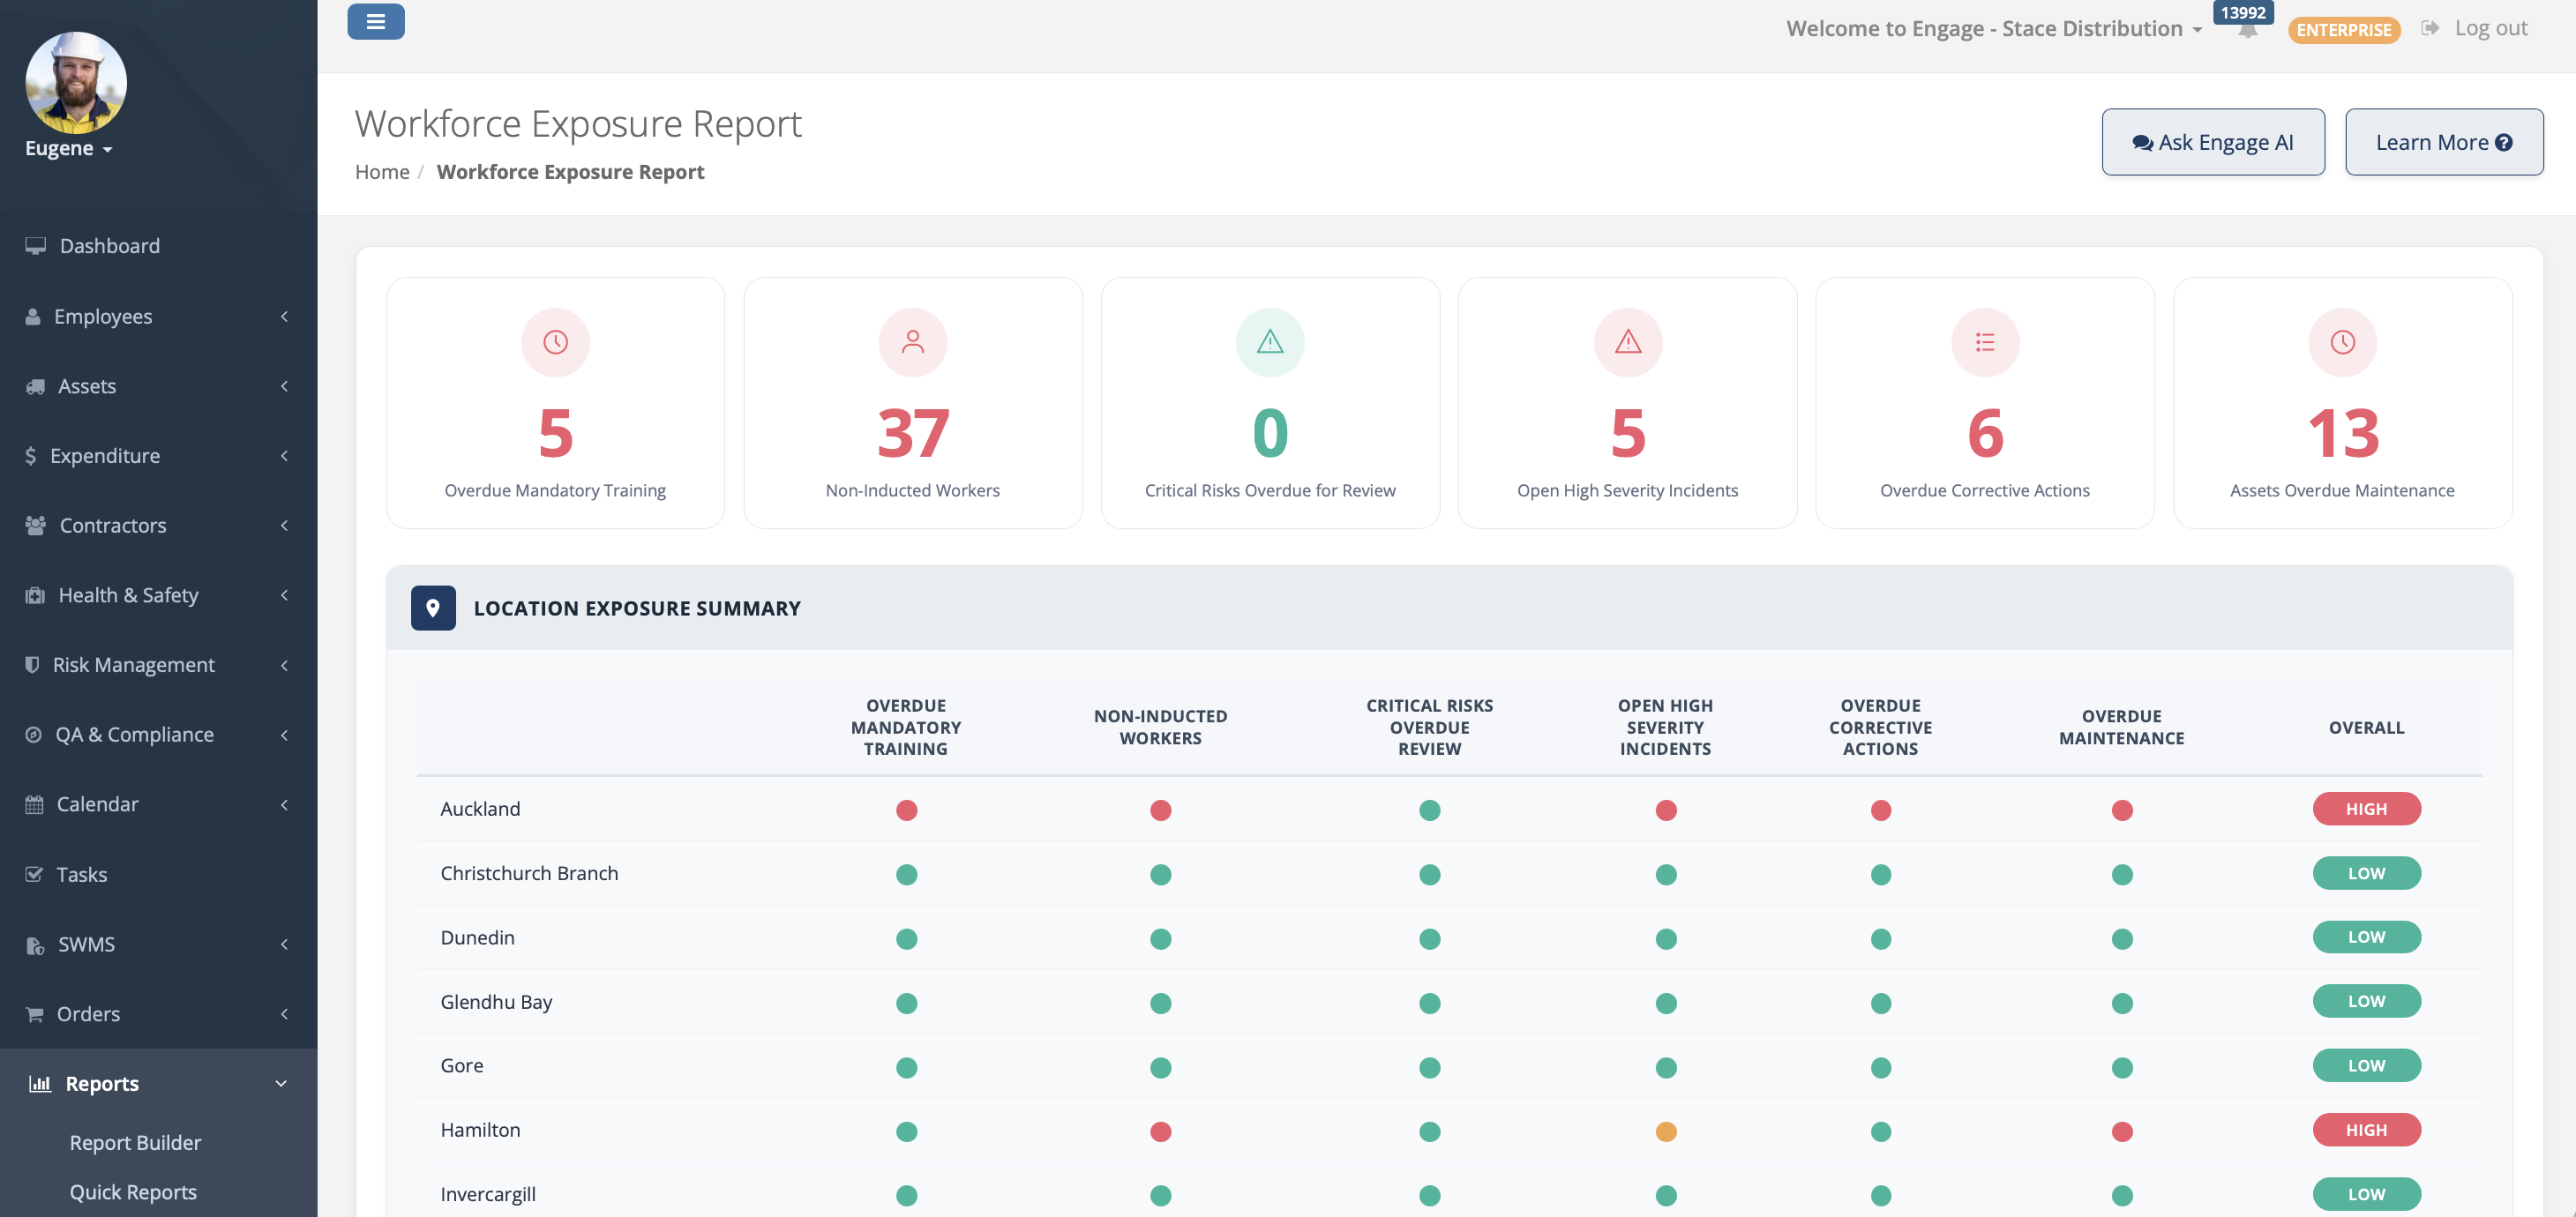Expand the Contractors menu
Viewport: 2576px width, 1217px height.
(159, 525)
